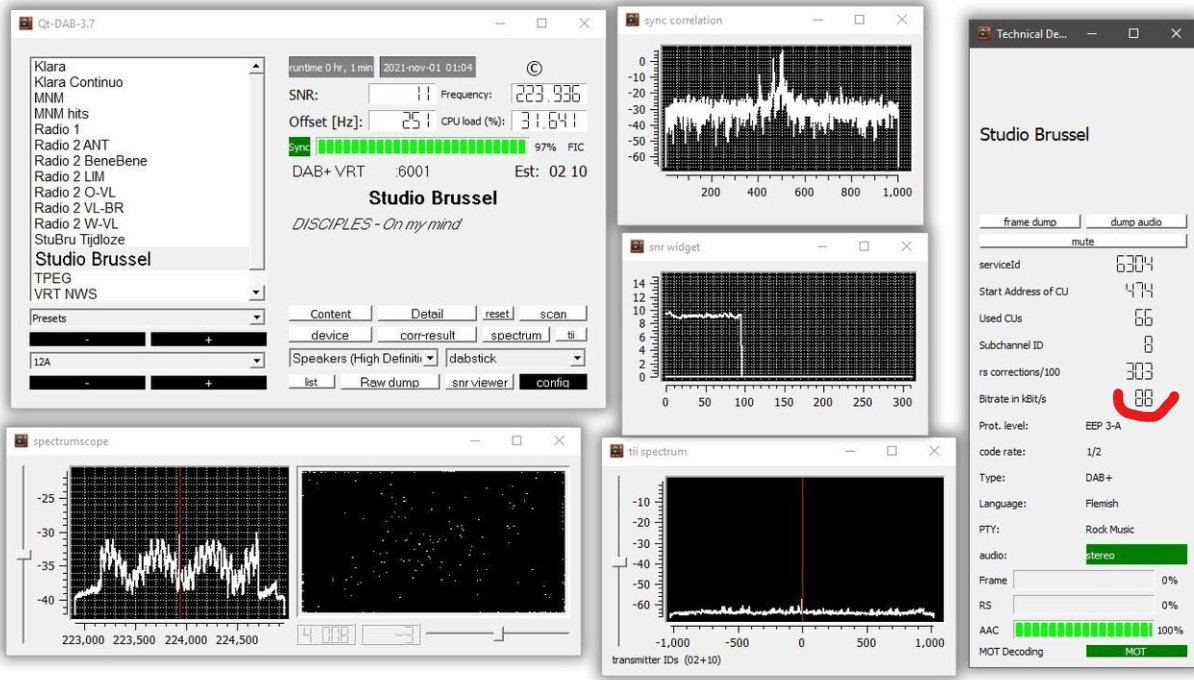Screen dimensions: 1194x680
Task: Click the dump audio button
Action: pos(1135,222)
